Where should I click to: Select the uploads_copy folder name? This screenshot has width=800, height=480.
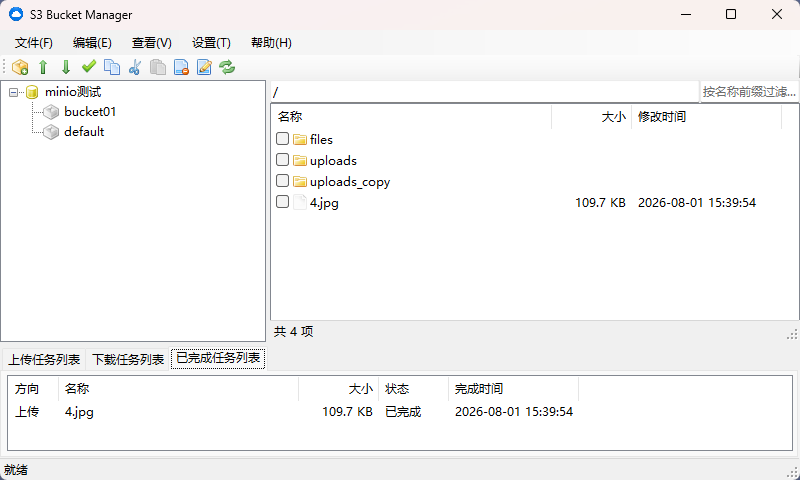click(350, 182)
